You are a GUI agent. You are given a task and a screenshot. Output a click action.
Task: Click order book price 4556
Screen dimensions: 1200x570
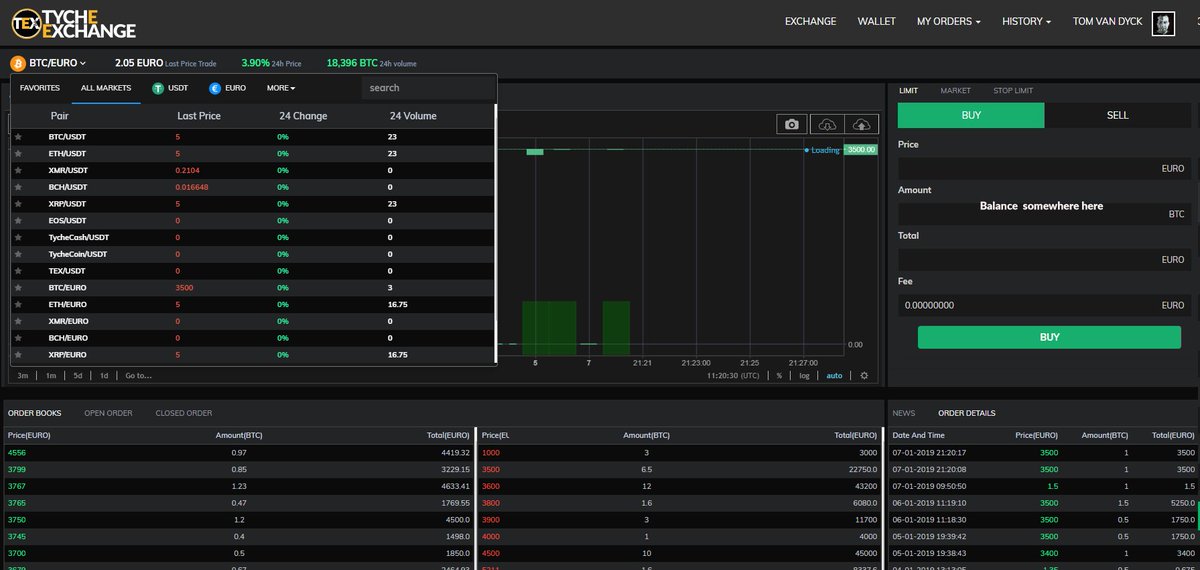coord(16,452)
